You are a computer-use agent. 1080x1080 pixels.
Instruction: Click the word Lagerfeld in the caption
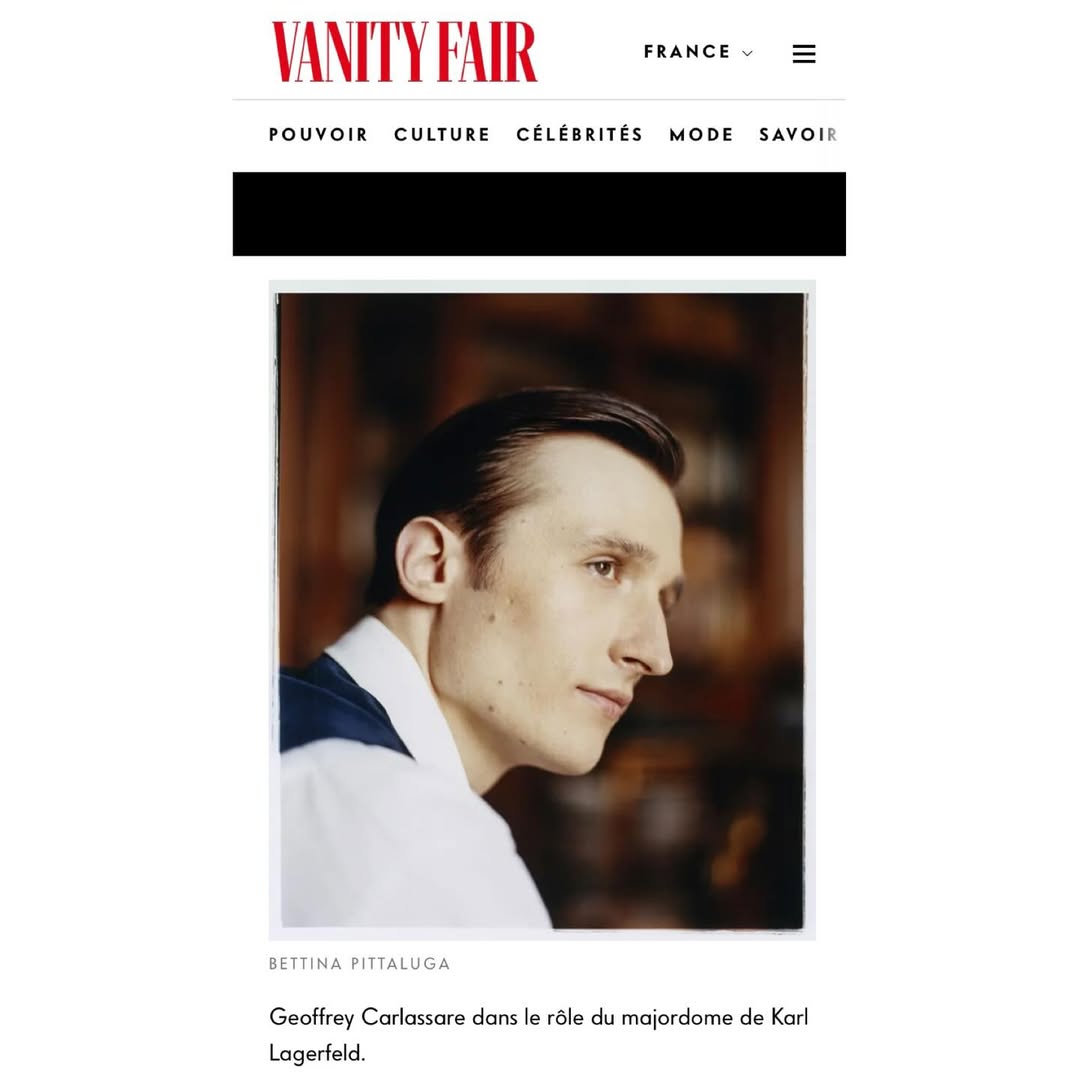pos(316,1054)
